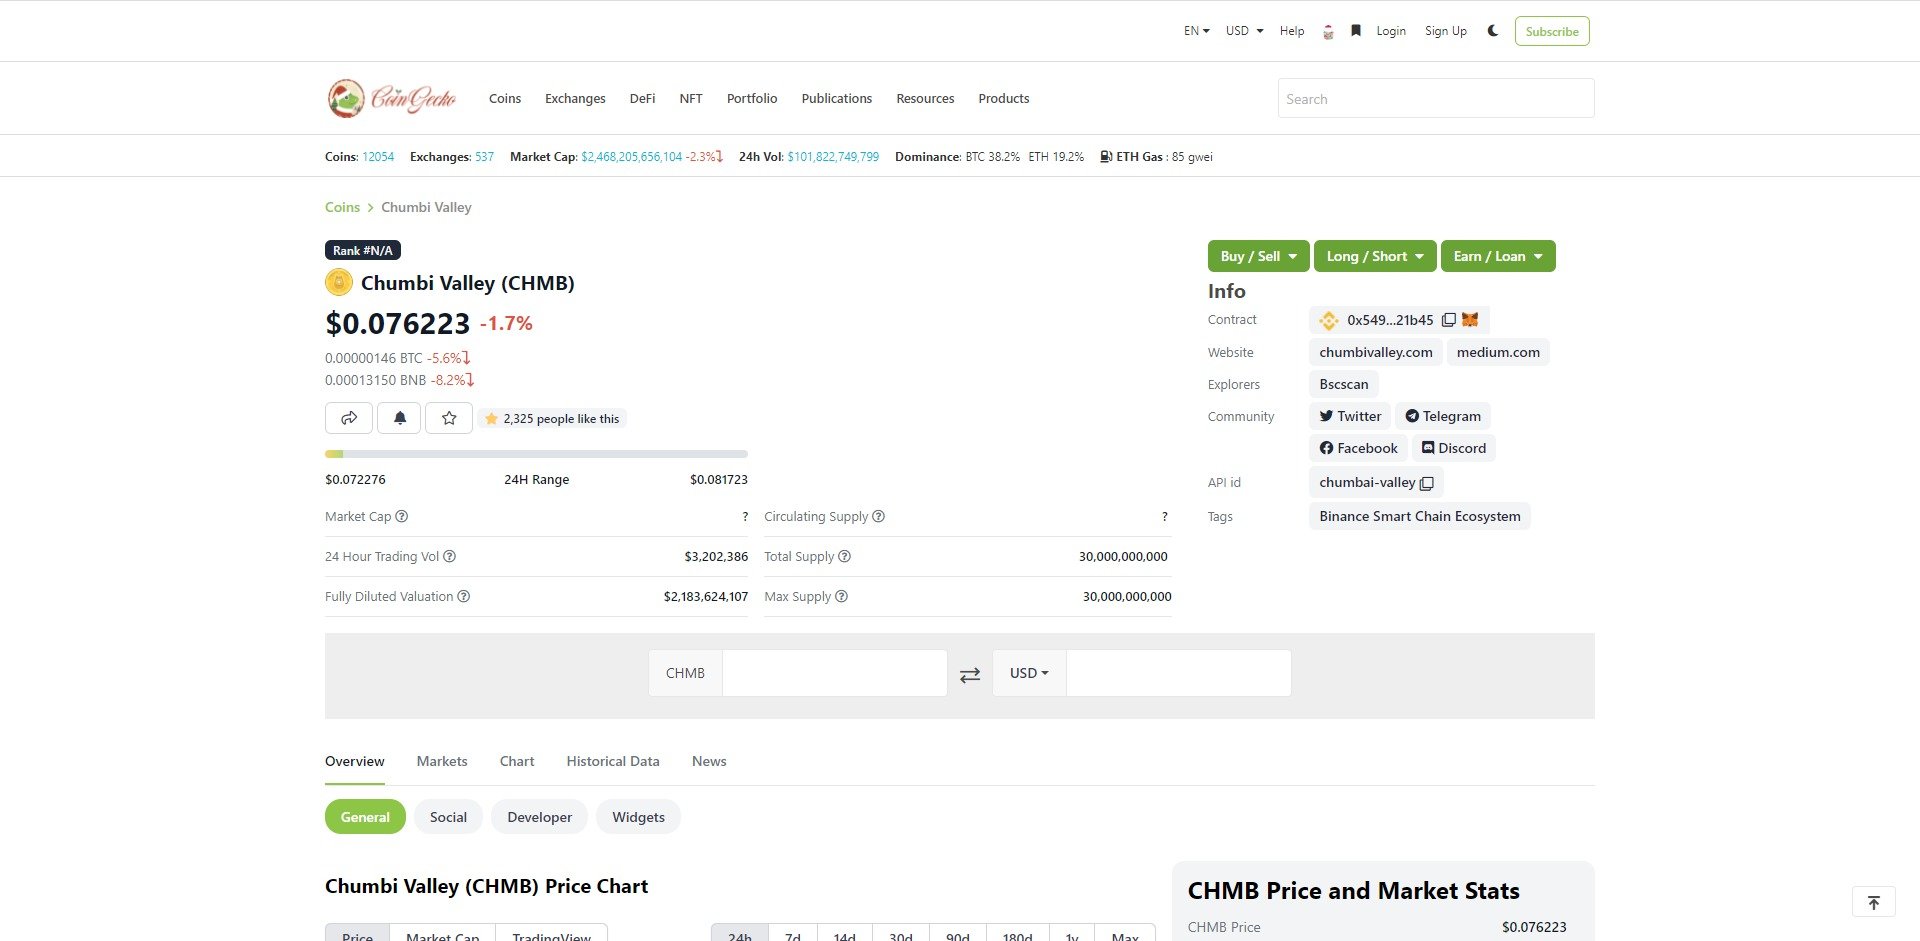Select the Developer tab
1920x941 pixels.
point(539,817)
